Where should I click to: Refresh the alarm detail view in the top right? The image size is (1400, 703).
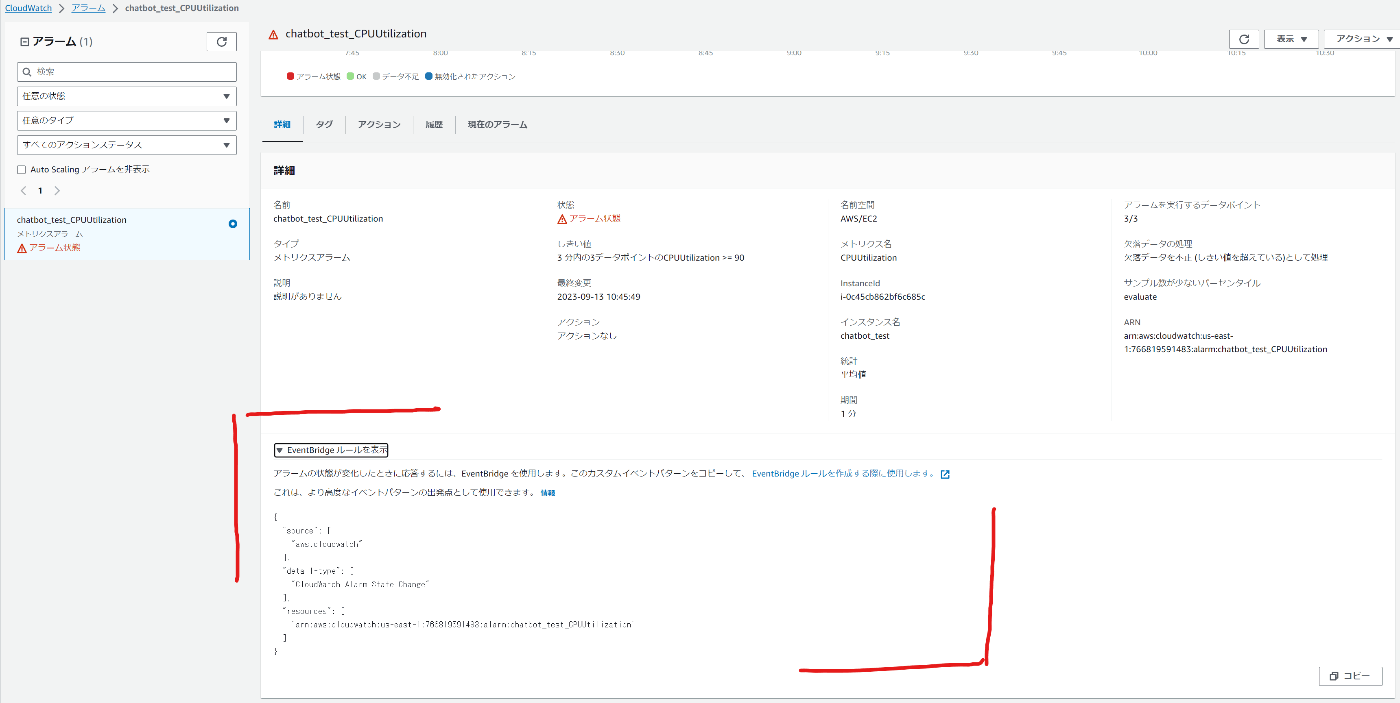click(1243, 38)
